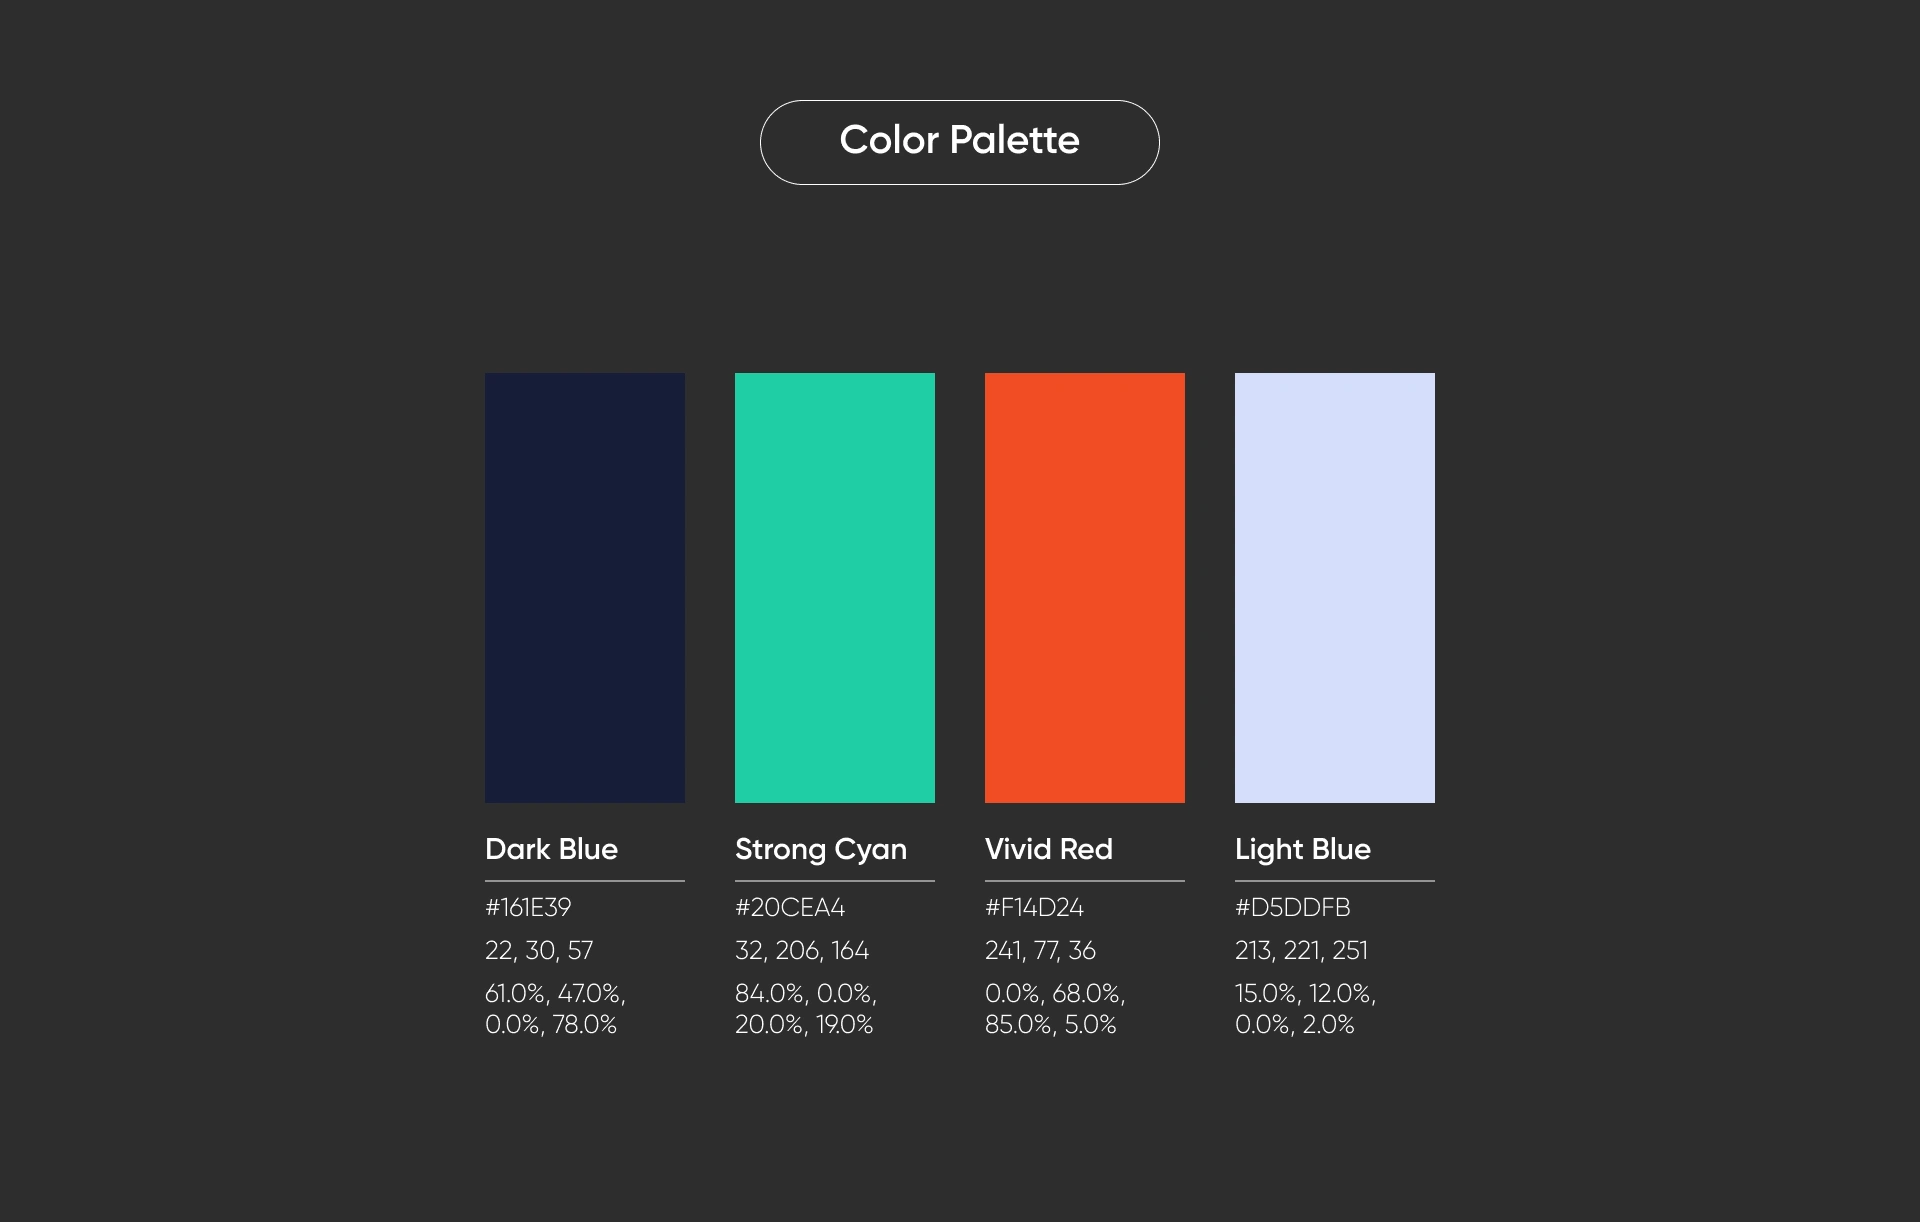Click the Vivid Red label
Image resolution: width=1920 pixels, height=1222 pixels.
(1048, 849)
